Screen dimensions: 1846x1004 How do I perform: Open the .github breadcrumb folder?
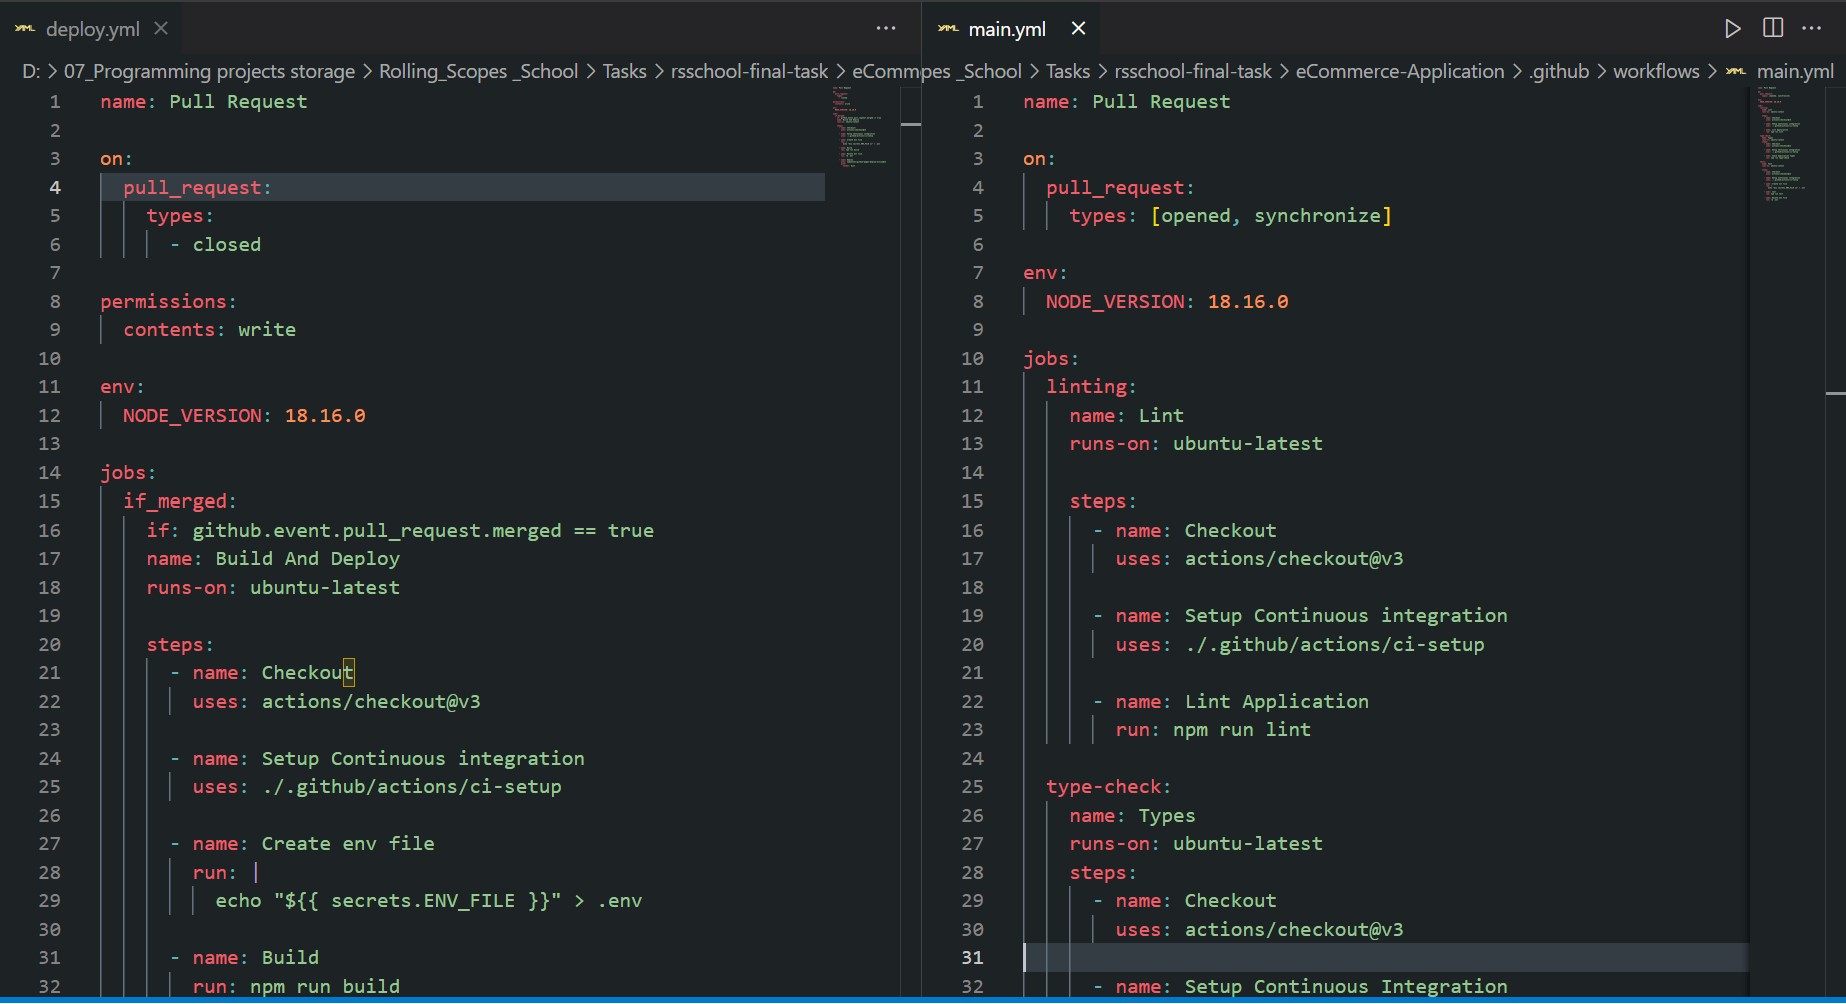(1559, 71)
